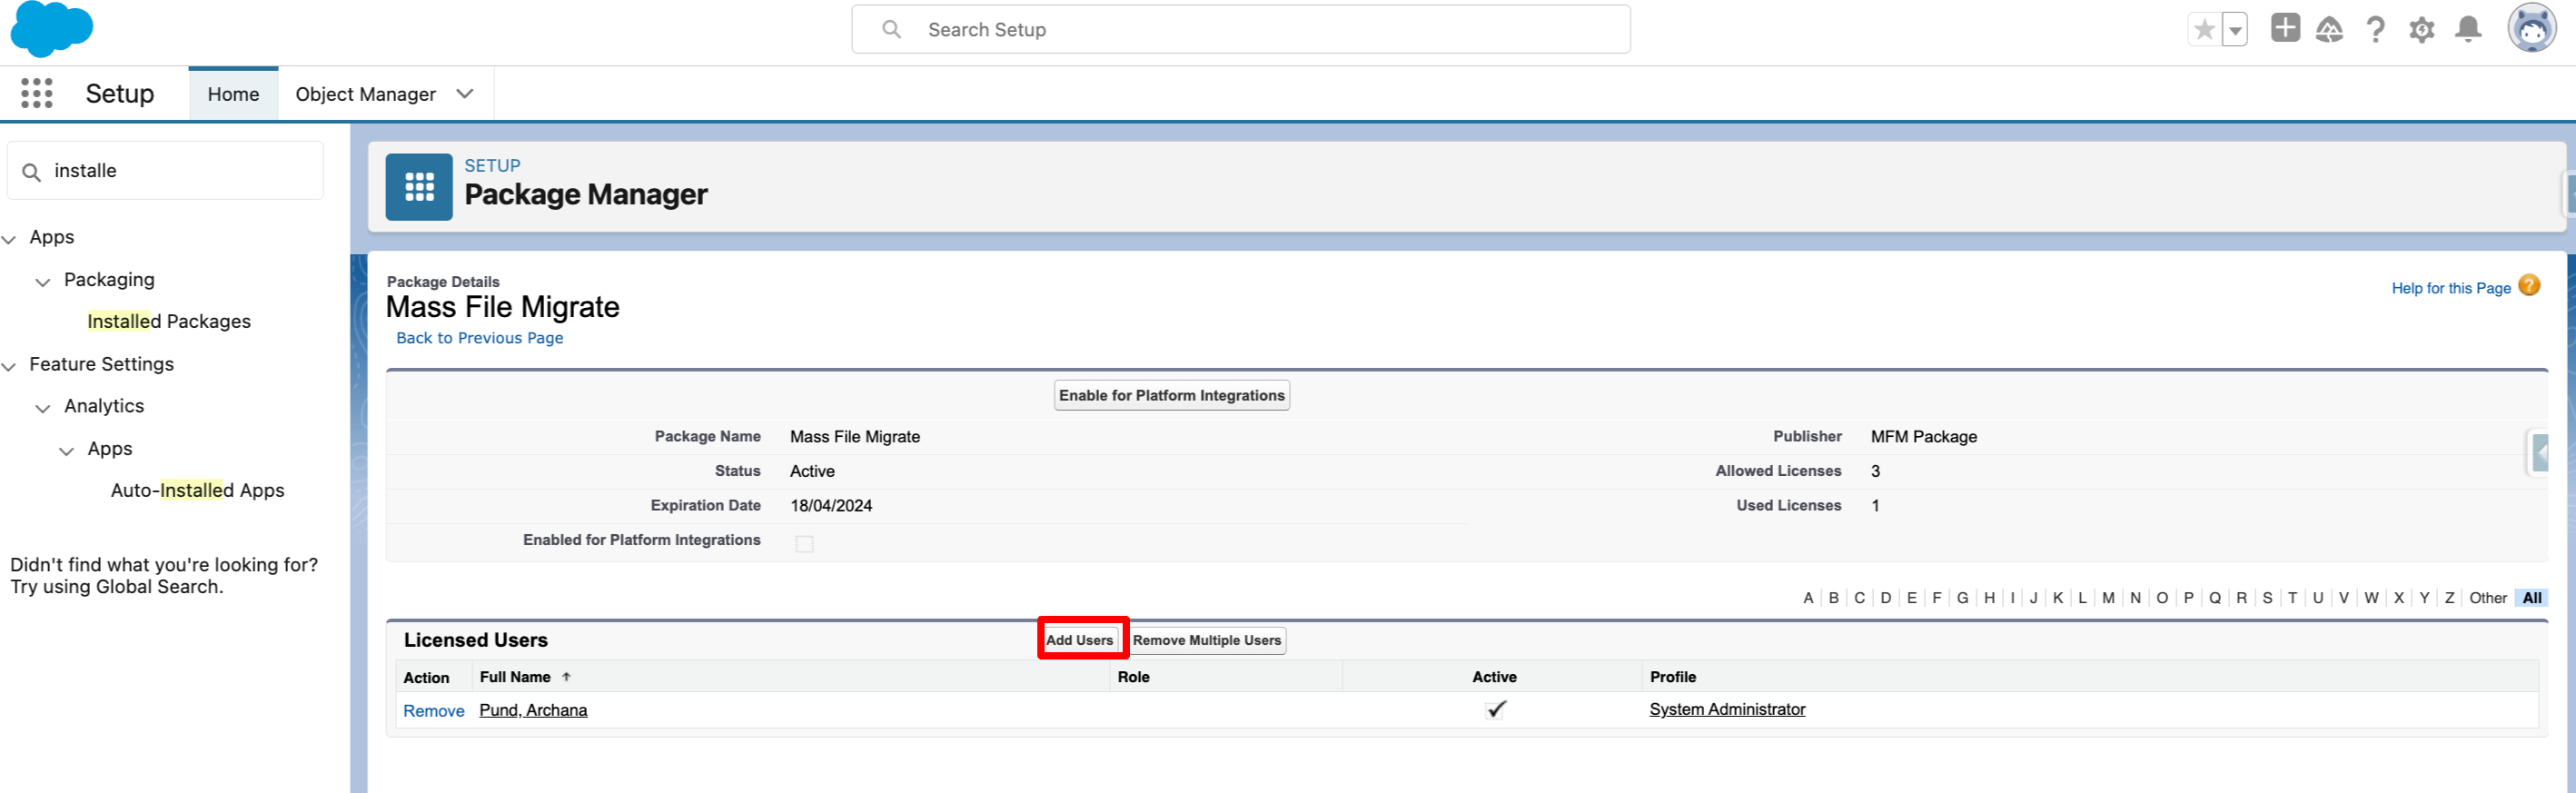Click the Remove Multiple Users button
This screenshot has height=793, width=2576.
point(1206,640)
